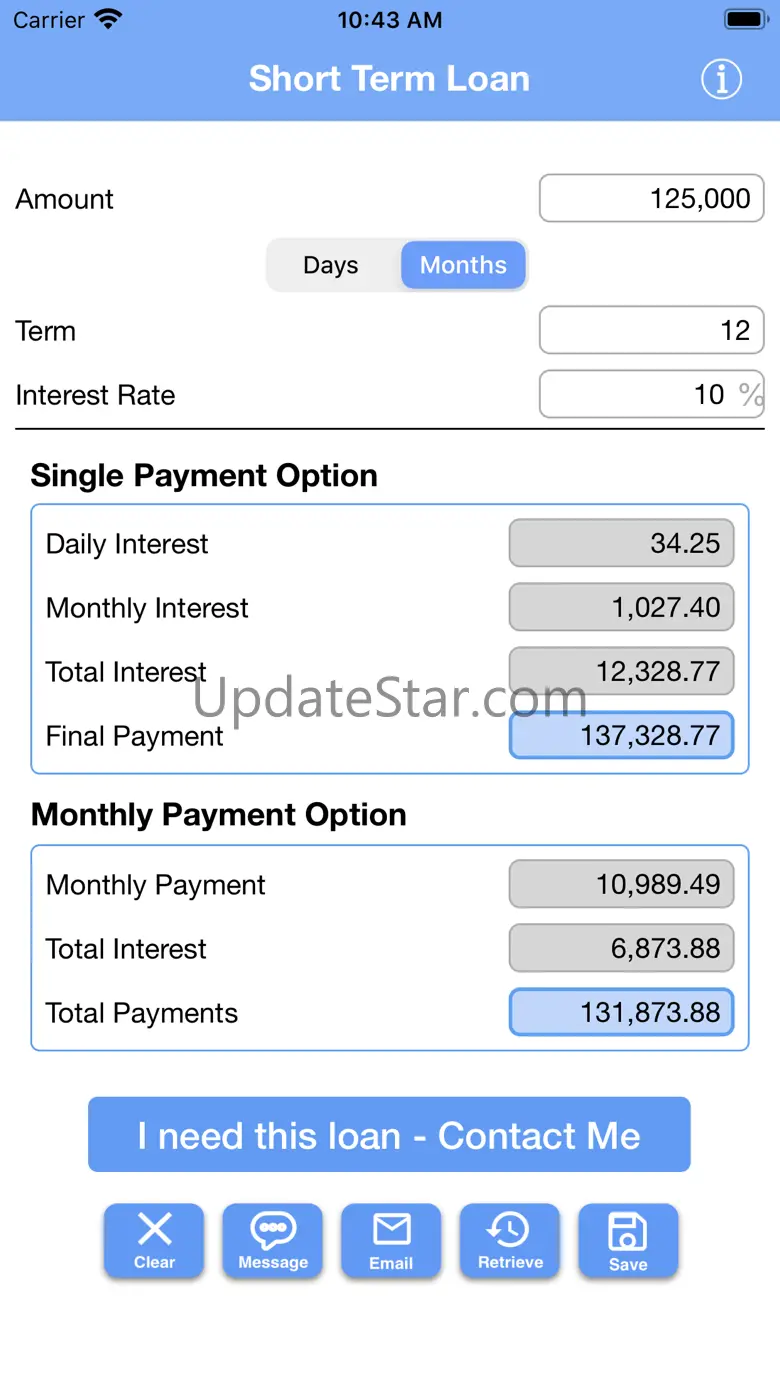
Task: Tap the Monthly Payment result field
Action: 621,884
